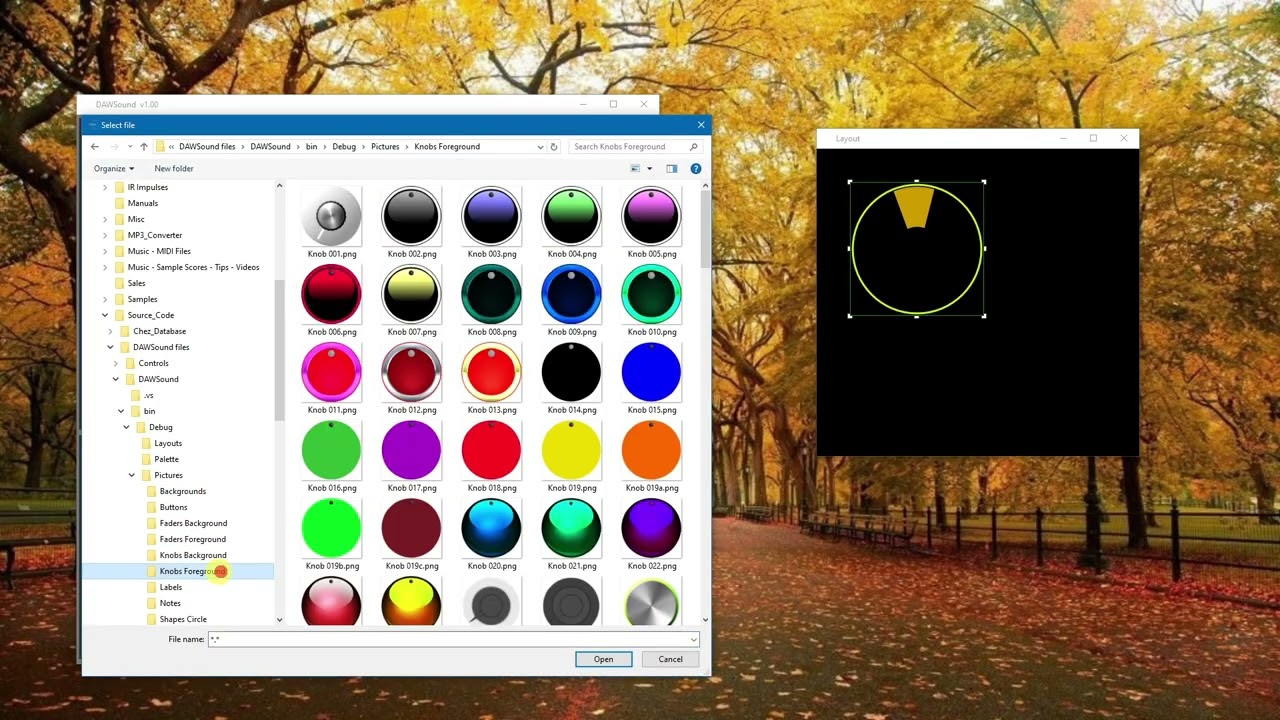Select the Knob 019b.png bright green knob

[x=331, y=528]
